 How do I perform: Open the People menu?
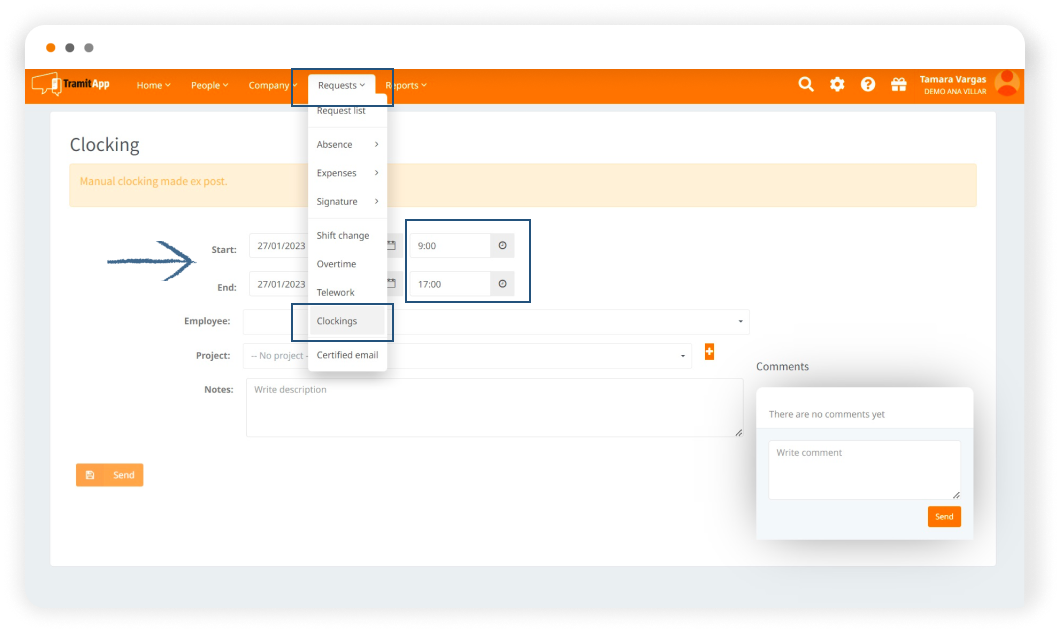pyautogui.click(x=209, y=85)
